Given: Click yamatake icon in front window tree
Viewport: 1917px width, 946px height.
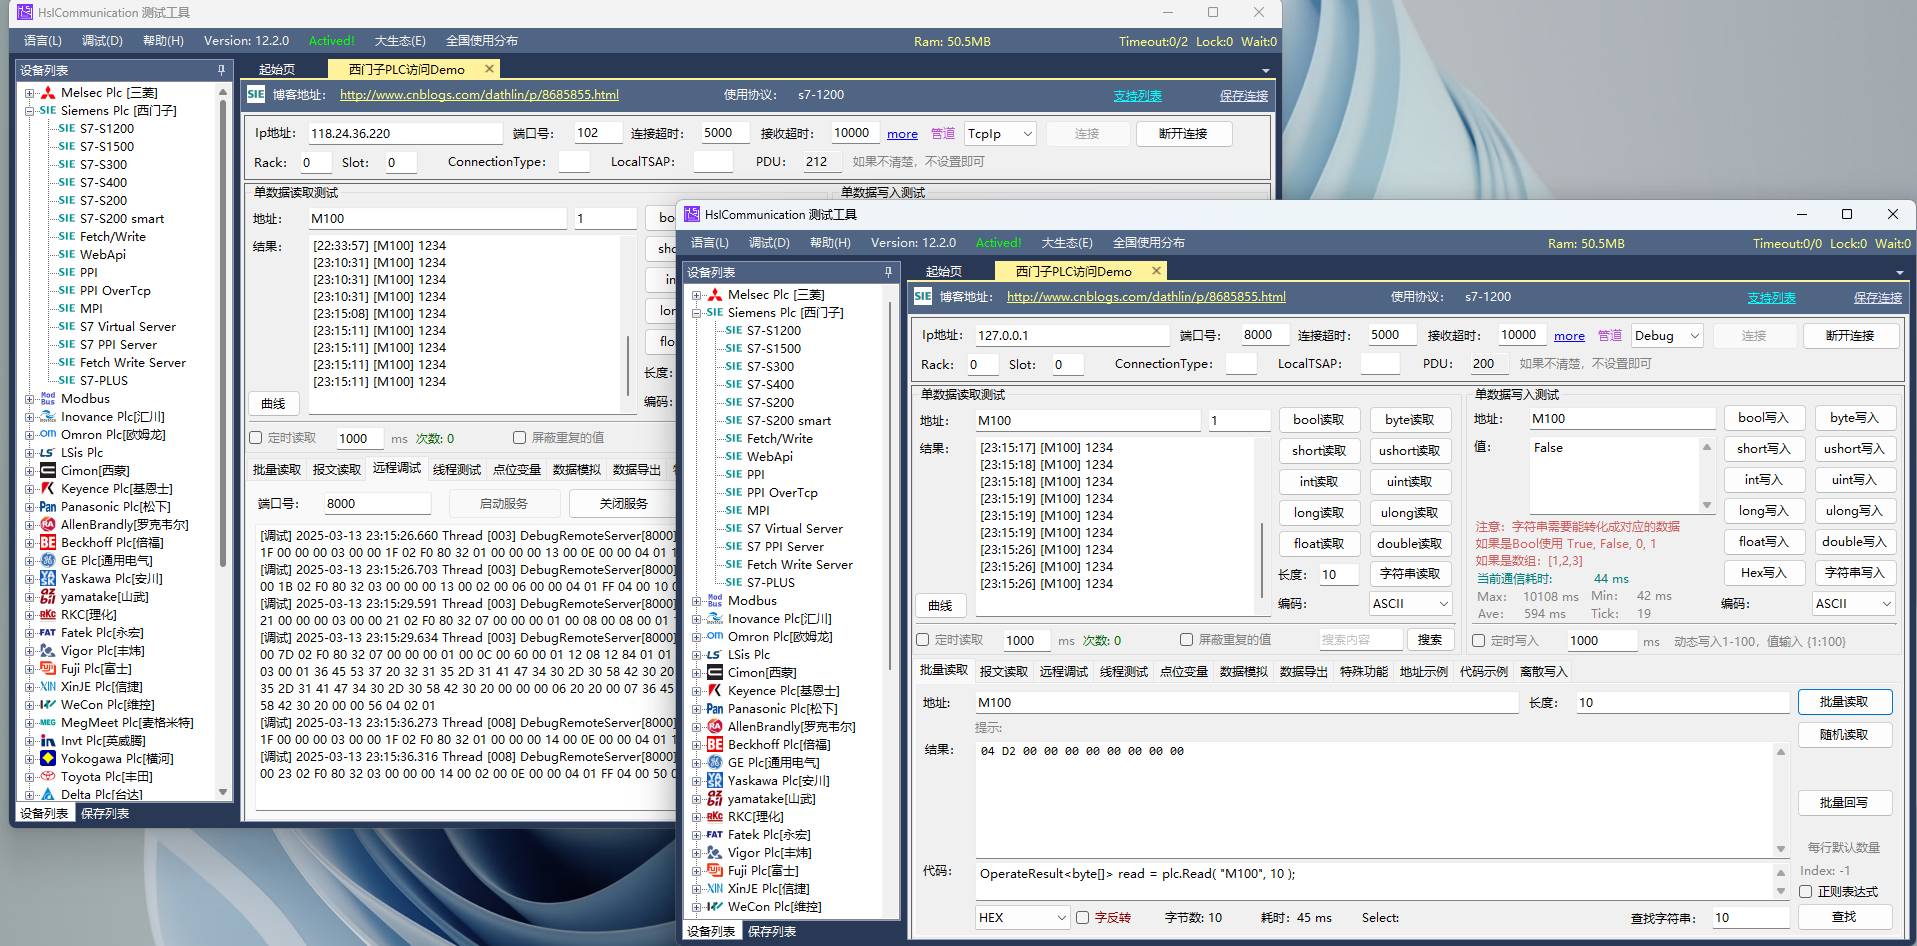Looking at the screenshot, I should (x=715, y=799).
